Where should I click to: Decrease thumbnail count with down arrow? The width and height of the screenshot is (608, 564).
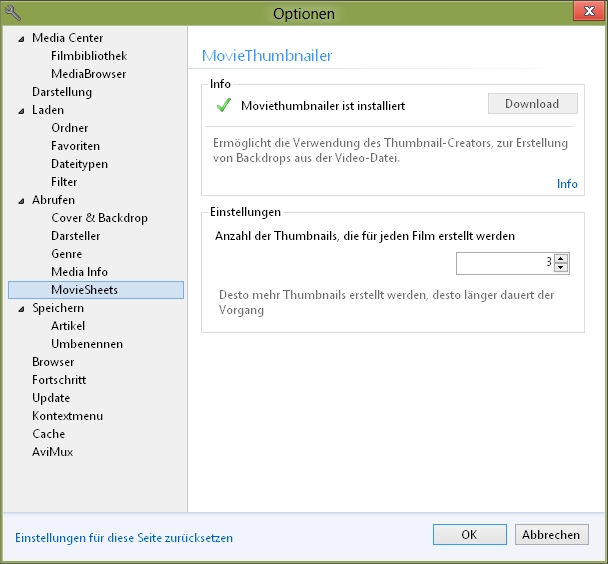pyautogui.click(x=561, y=267)
